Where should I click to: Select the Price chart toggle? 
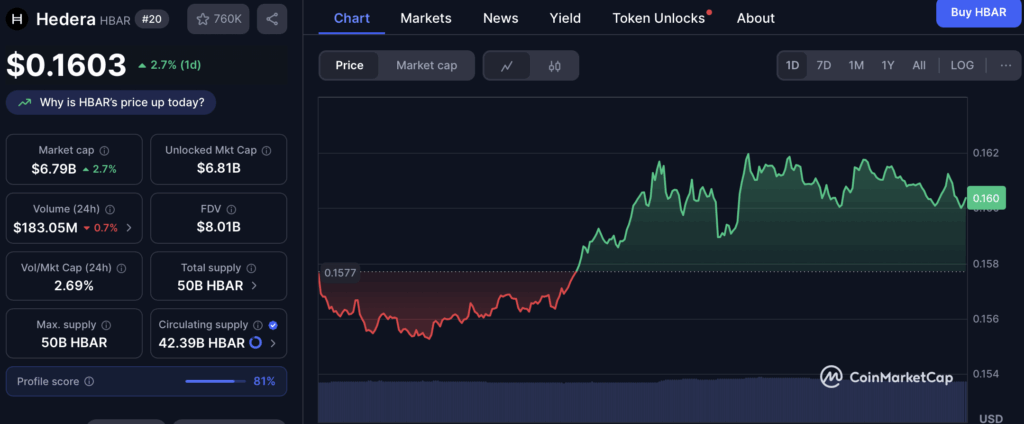click(x=349, y=65)
